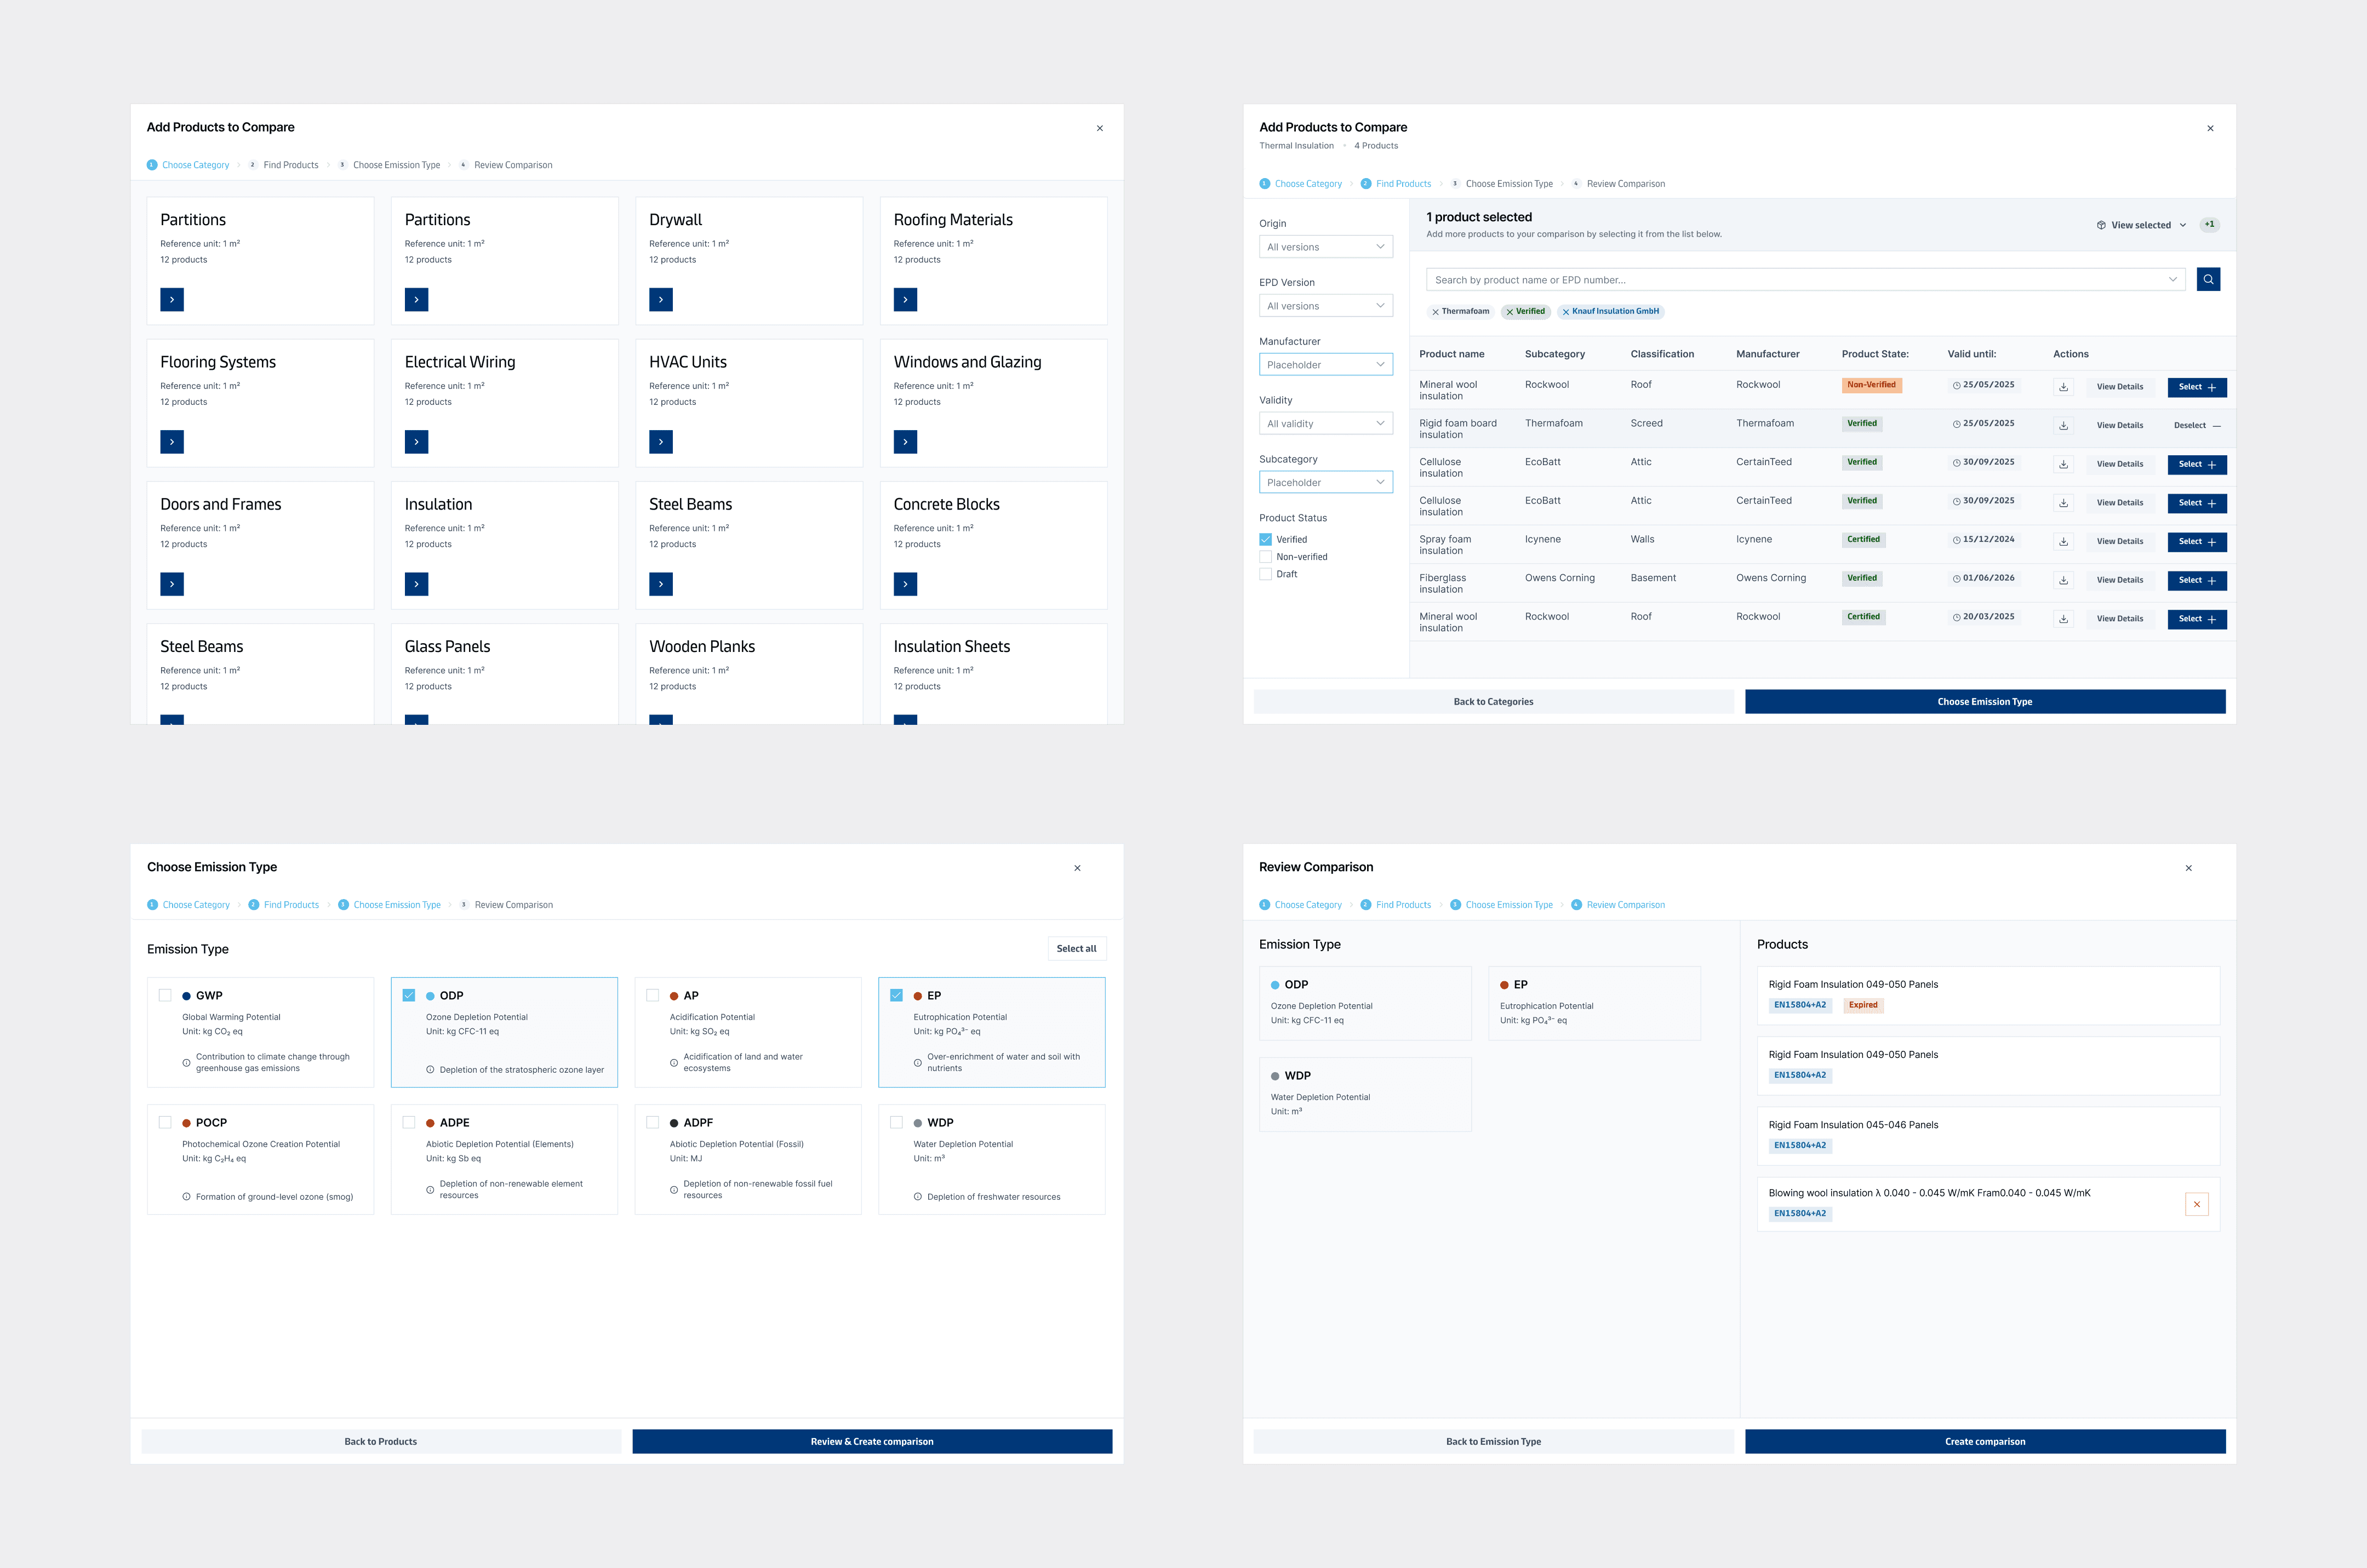Open the Manufacturer placeholder dropdown

(x=1325, y=365)
